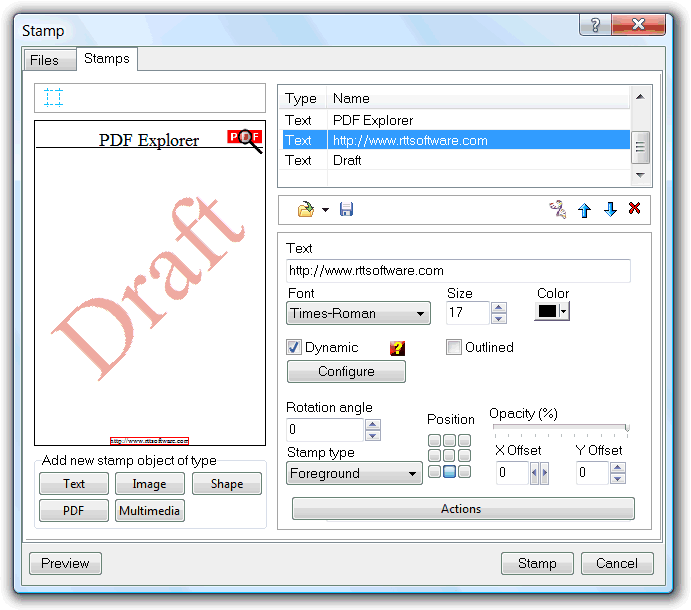
Task: Open the Foreground stamp type dropdown
Action: coord(354,473)
